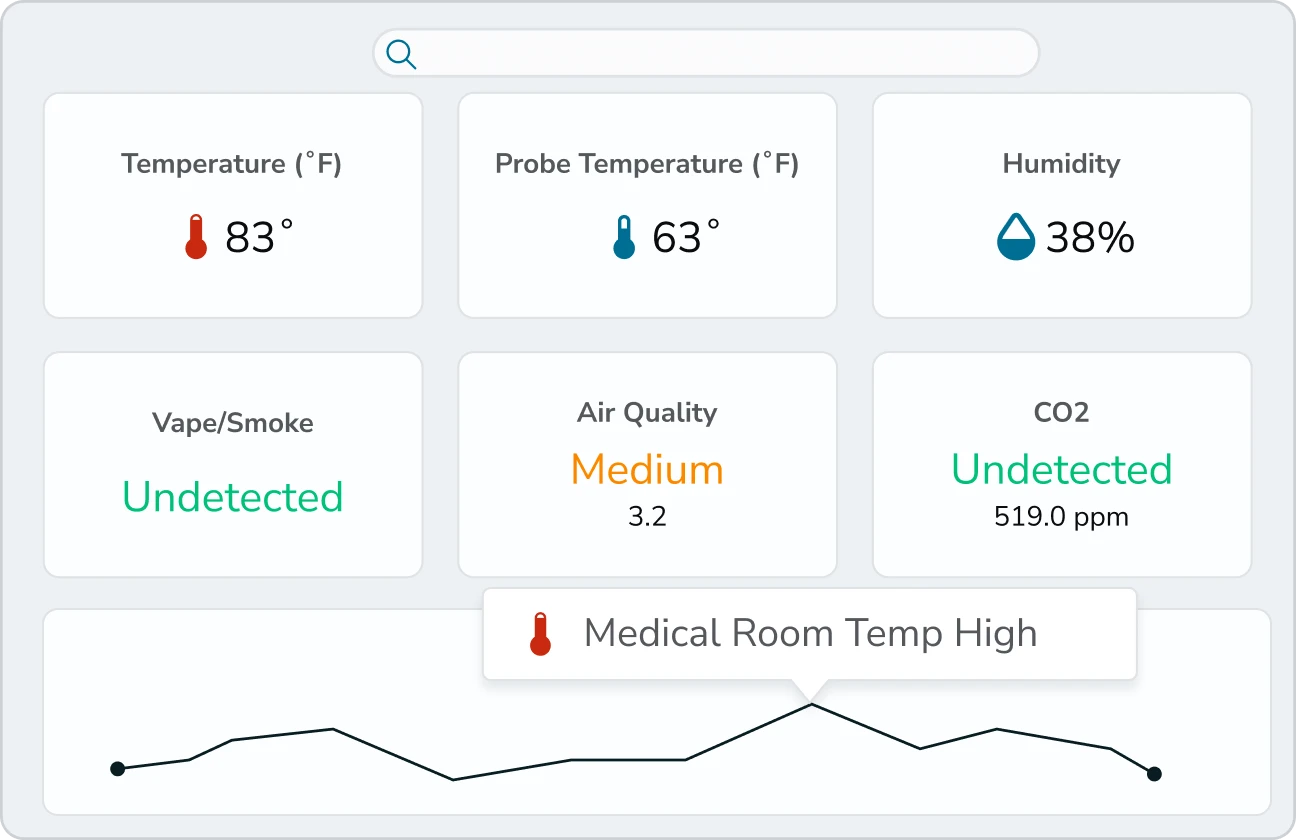Click inside the search bar field

[720, 53]
